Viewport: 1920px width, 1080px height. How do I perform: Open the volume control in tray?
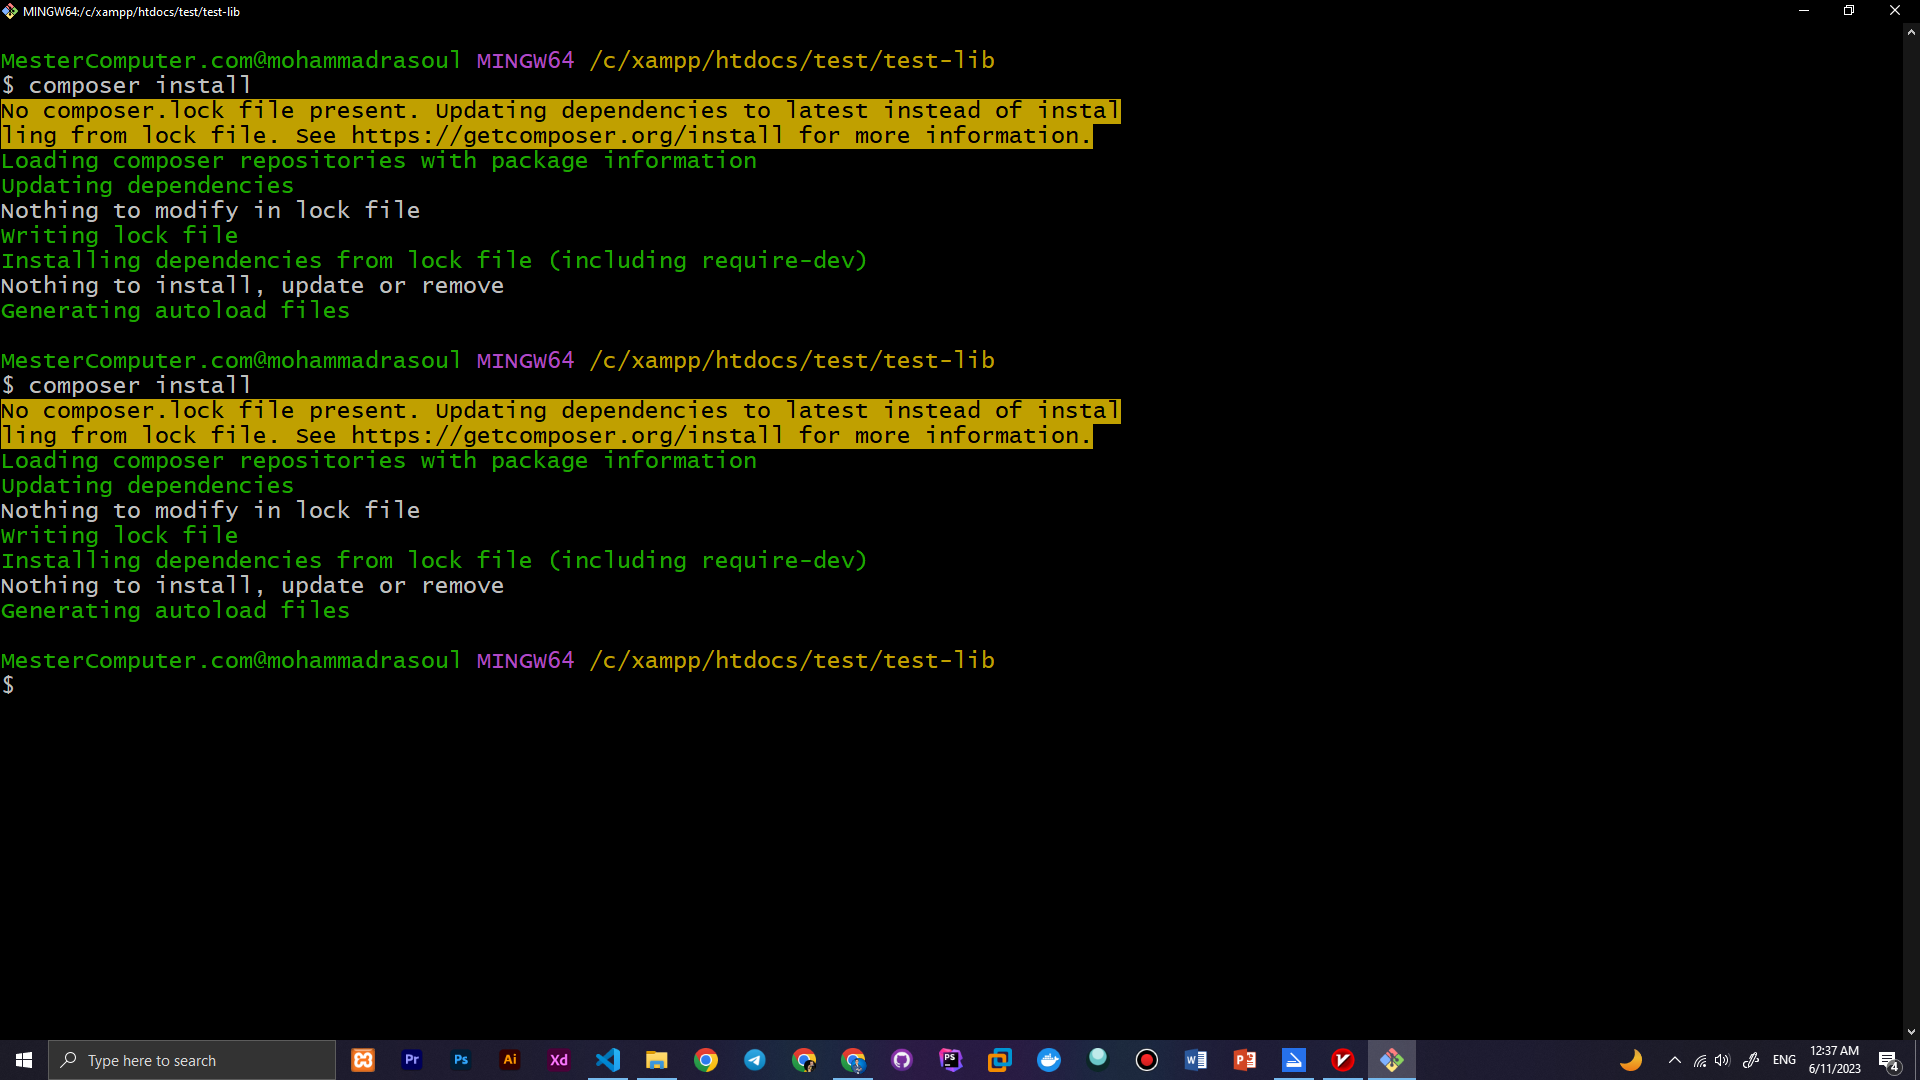point(1722,1061)
